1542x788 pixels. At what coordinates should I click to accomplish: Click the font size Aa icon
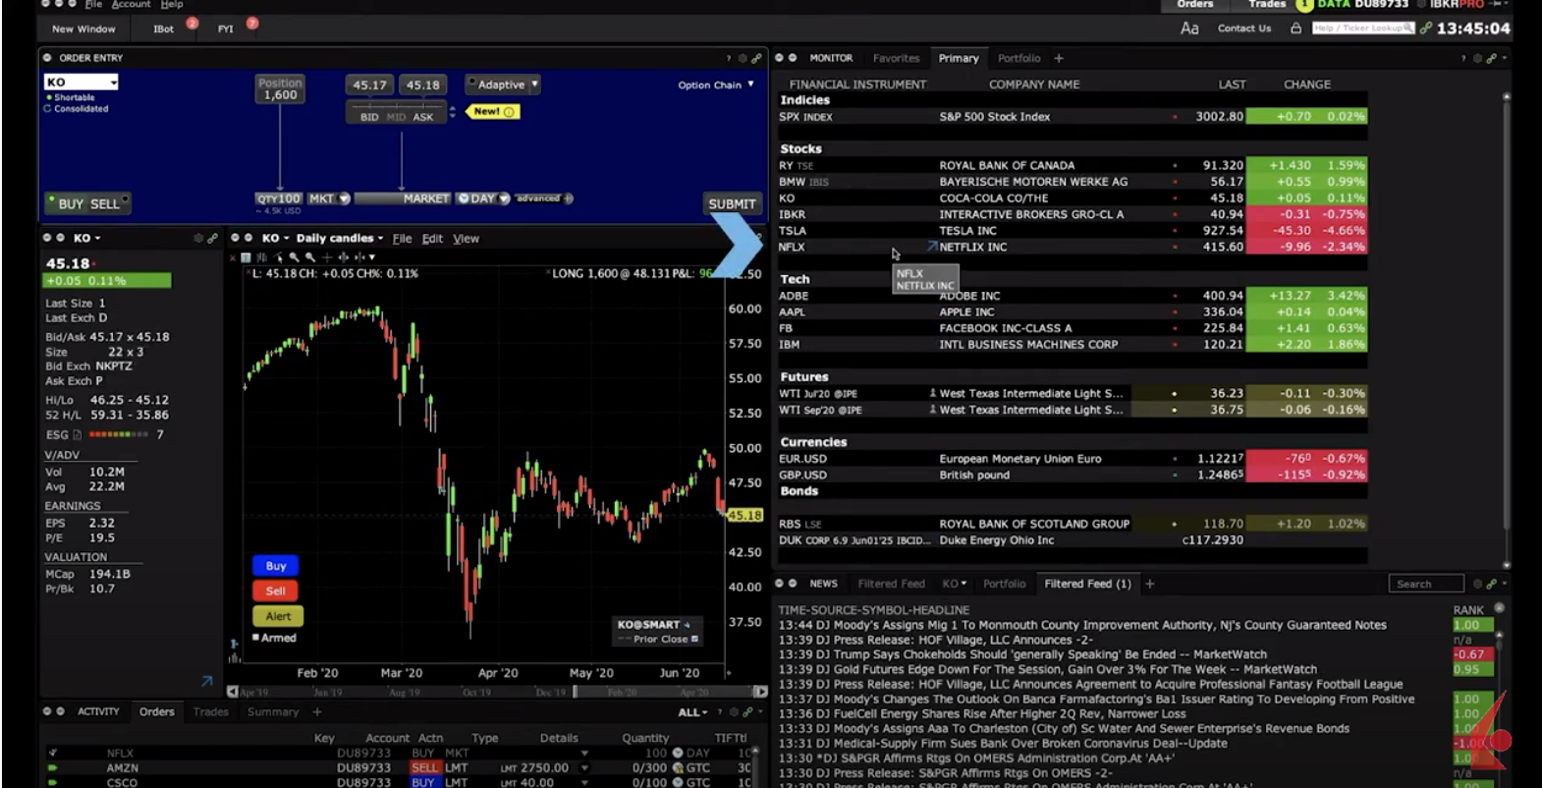point(1189,28)
